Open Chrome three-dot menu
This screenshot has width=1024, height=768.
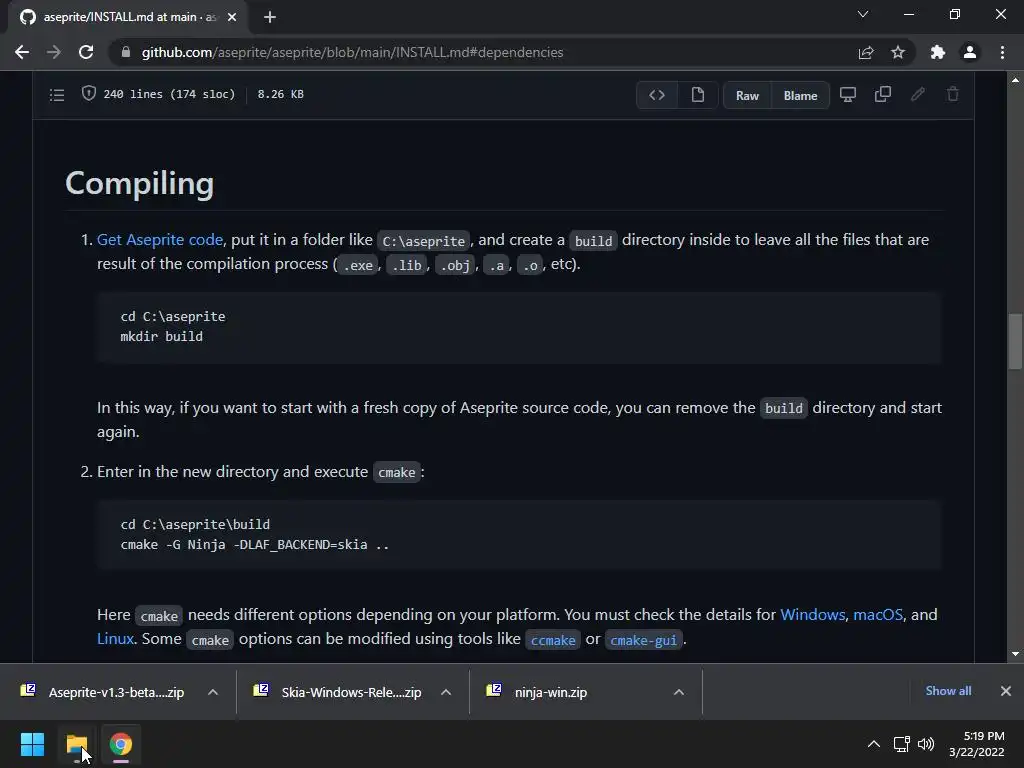point(1002,52)
